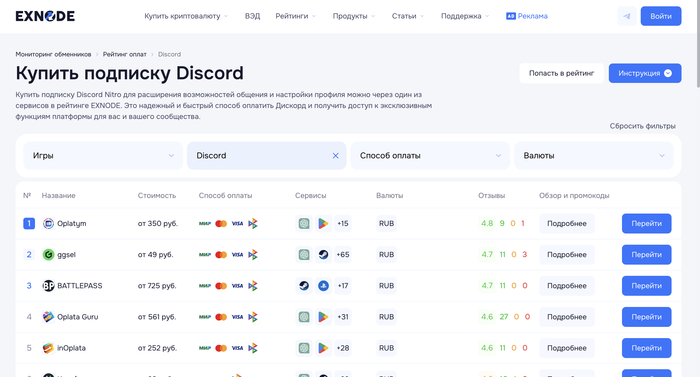Go to Рейтинг оплат breadcrumb
This screenshot has width=700, height=377.
(x=125, y=54)
